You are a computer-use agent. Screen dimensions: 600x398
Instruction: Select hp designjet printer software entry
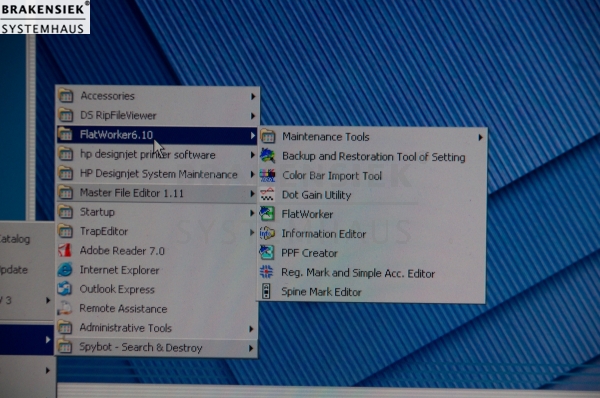point(157,155)
